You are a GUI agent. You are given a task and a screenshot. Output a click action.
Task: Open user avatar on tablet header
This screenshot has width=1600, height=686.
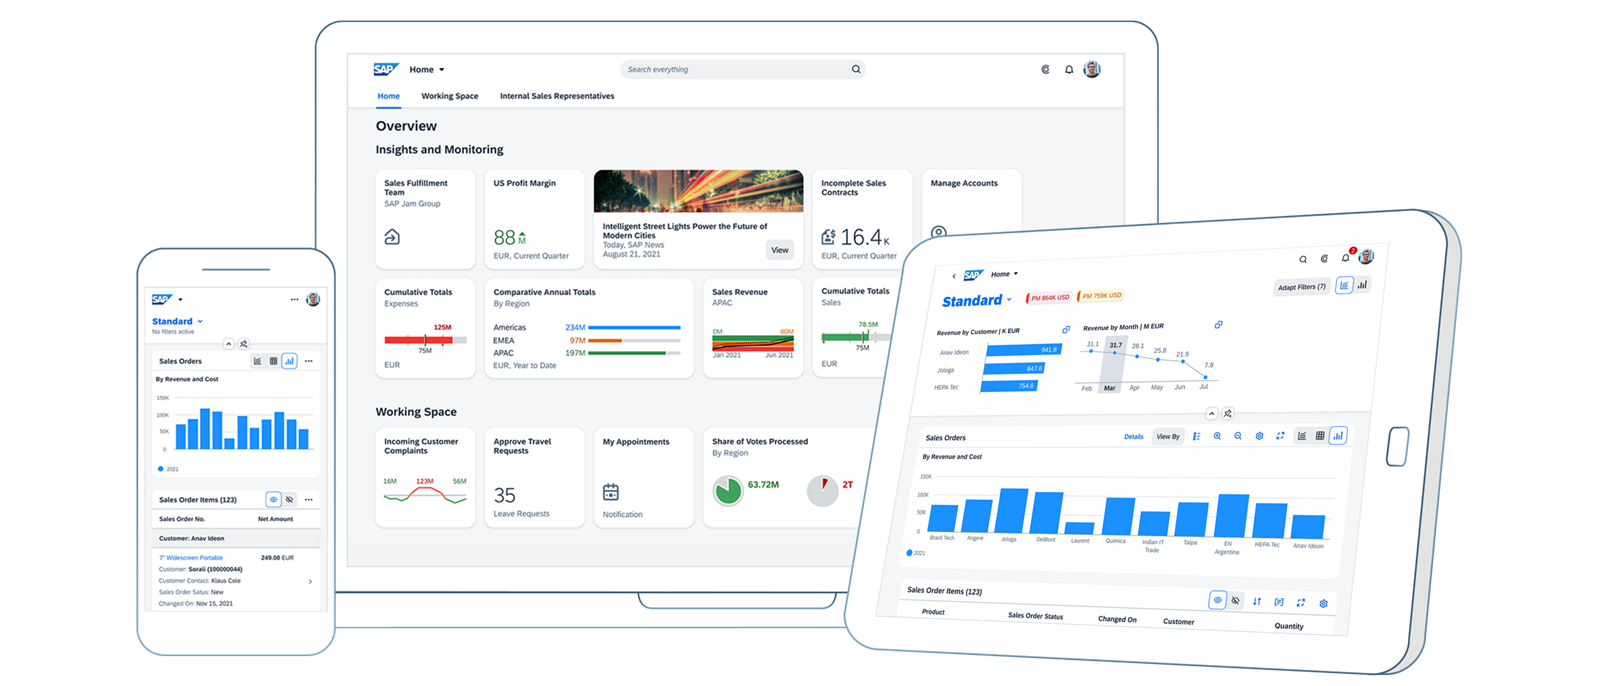1366,257
